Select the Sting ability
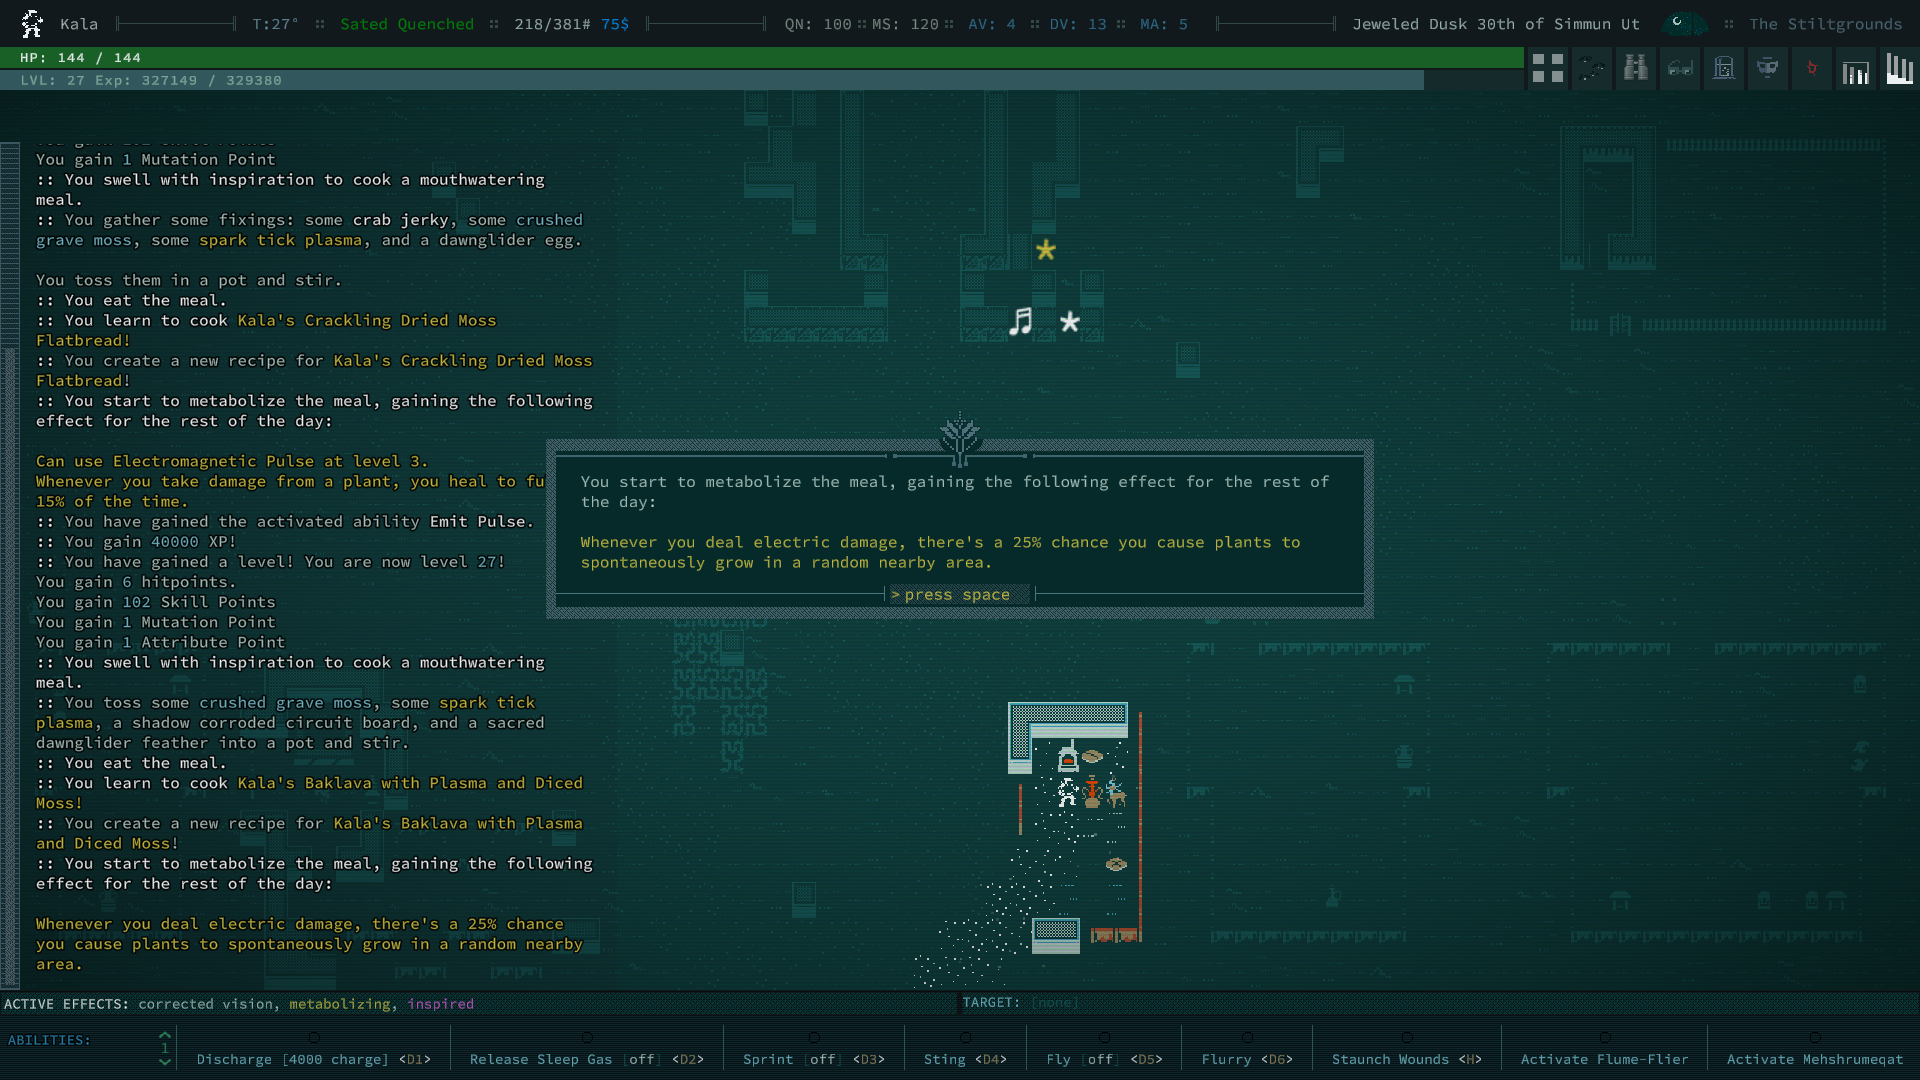 965,1059
